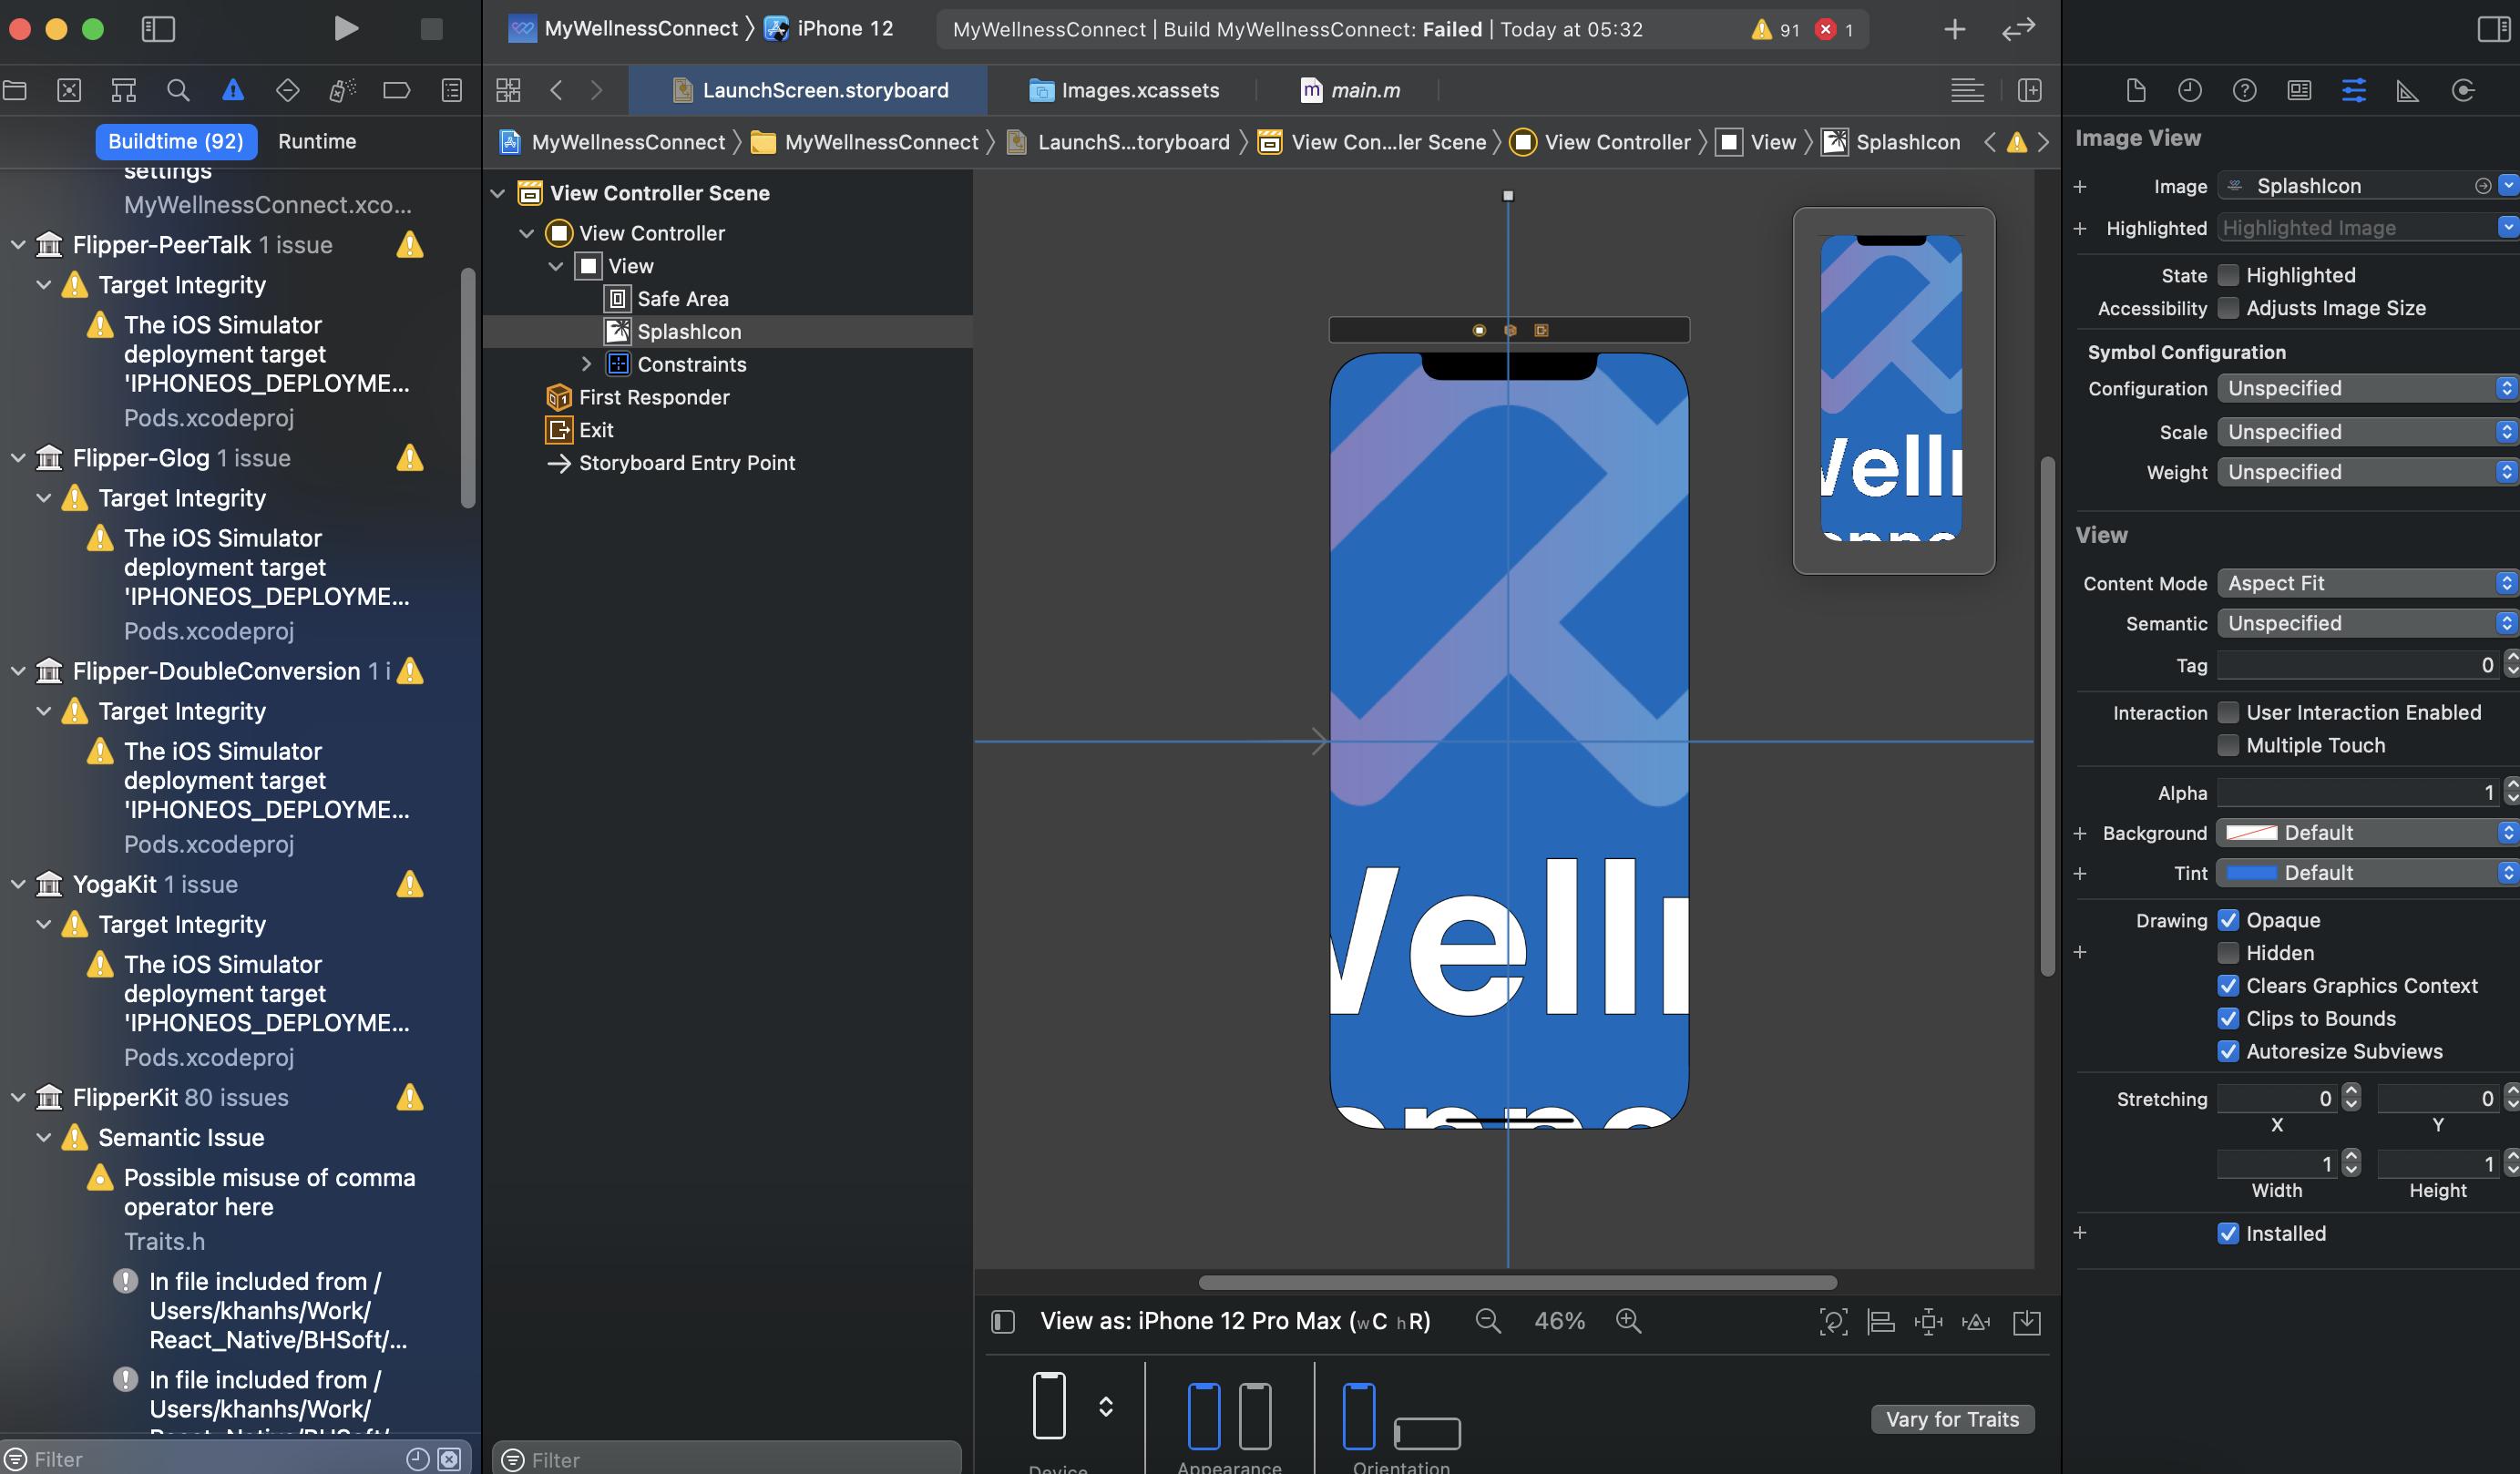Select the Buildtime (92) tab

click(x=176, y=141)
